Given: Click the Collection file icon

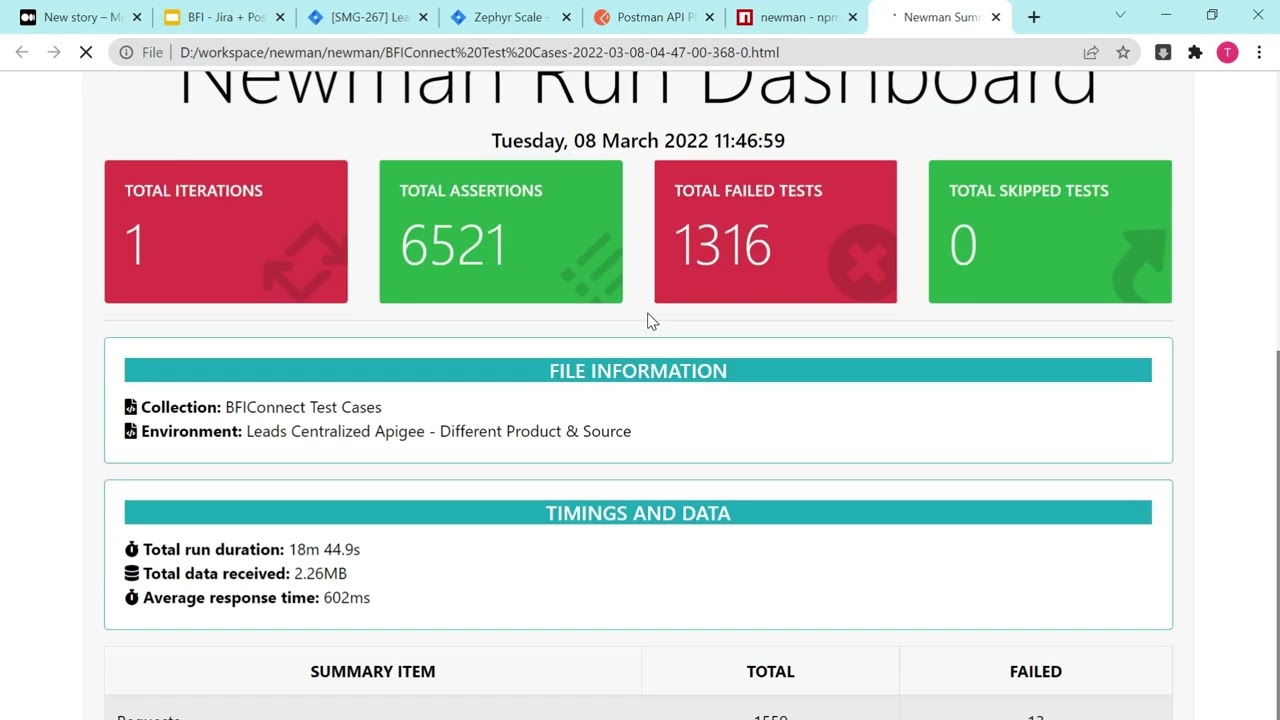Looking at the screenshot, I should click(x=130, y=407).
